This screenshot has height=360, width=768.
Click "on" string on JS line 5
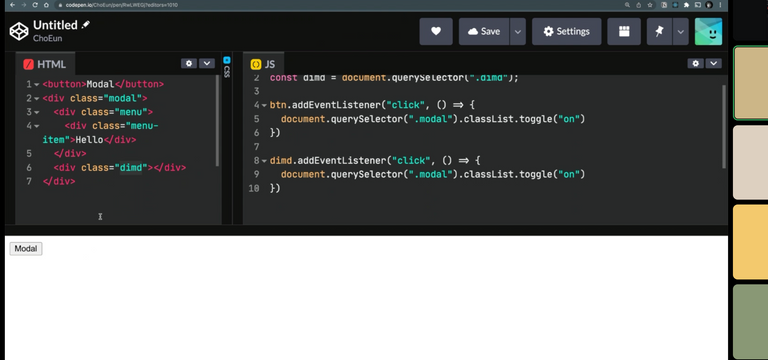click(x=568, y=119)
